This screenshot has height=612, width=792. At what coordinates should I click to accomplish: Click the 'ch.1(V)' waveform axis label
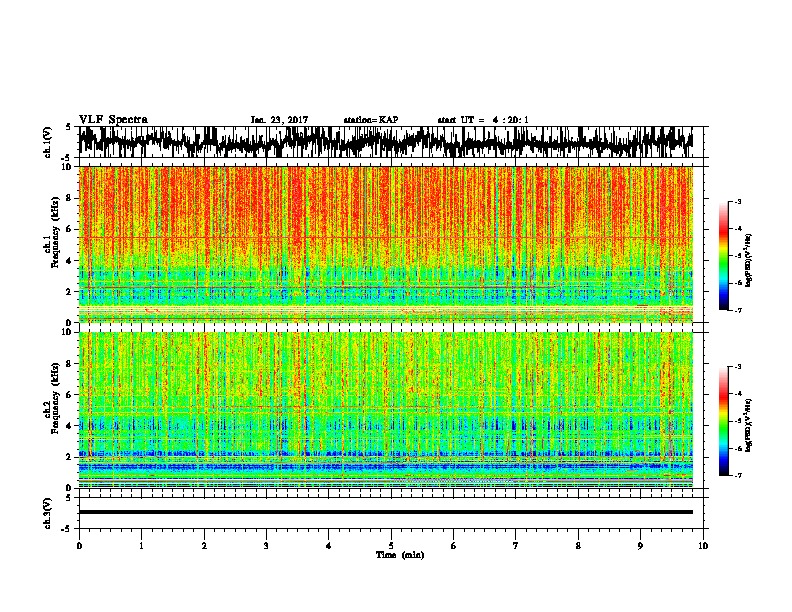(x=48, y=142)
